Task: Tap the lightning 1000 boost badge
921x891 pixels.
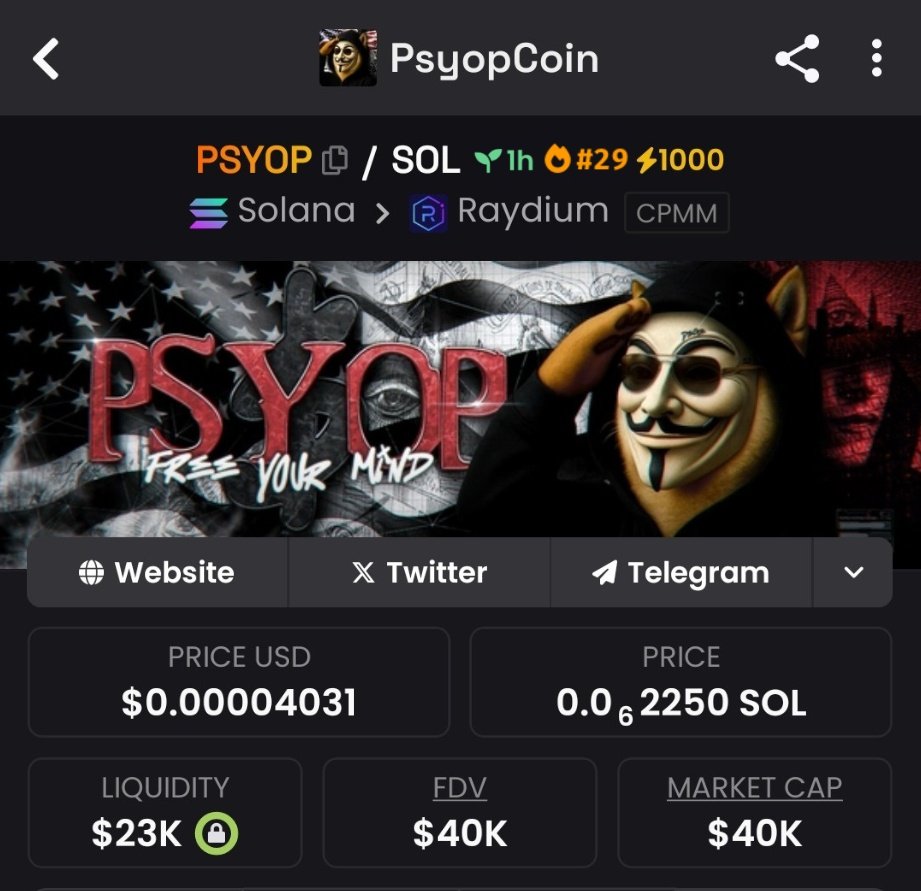Action: pos(681,160)
